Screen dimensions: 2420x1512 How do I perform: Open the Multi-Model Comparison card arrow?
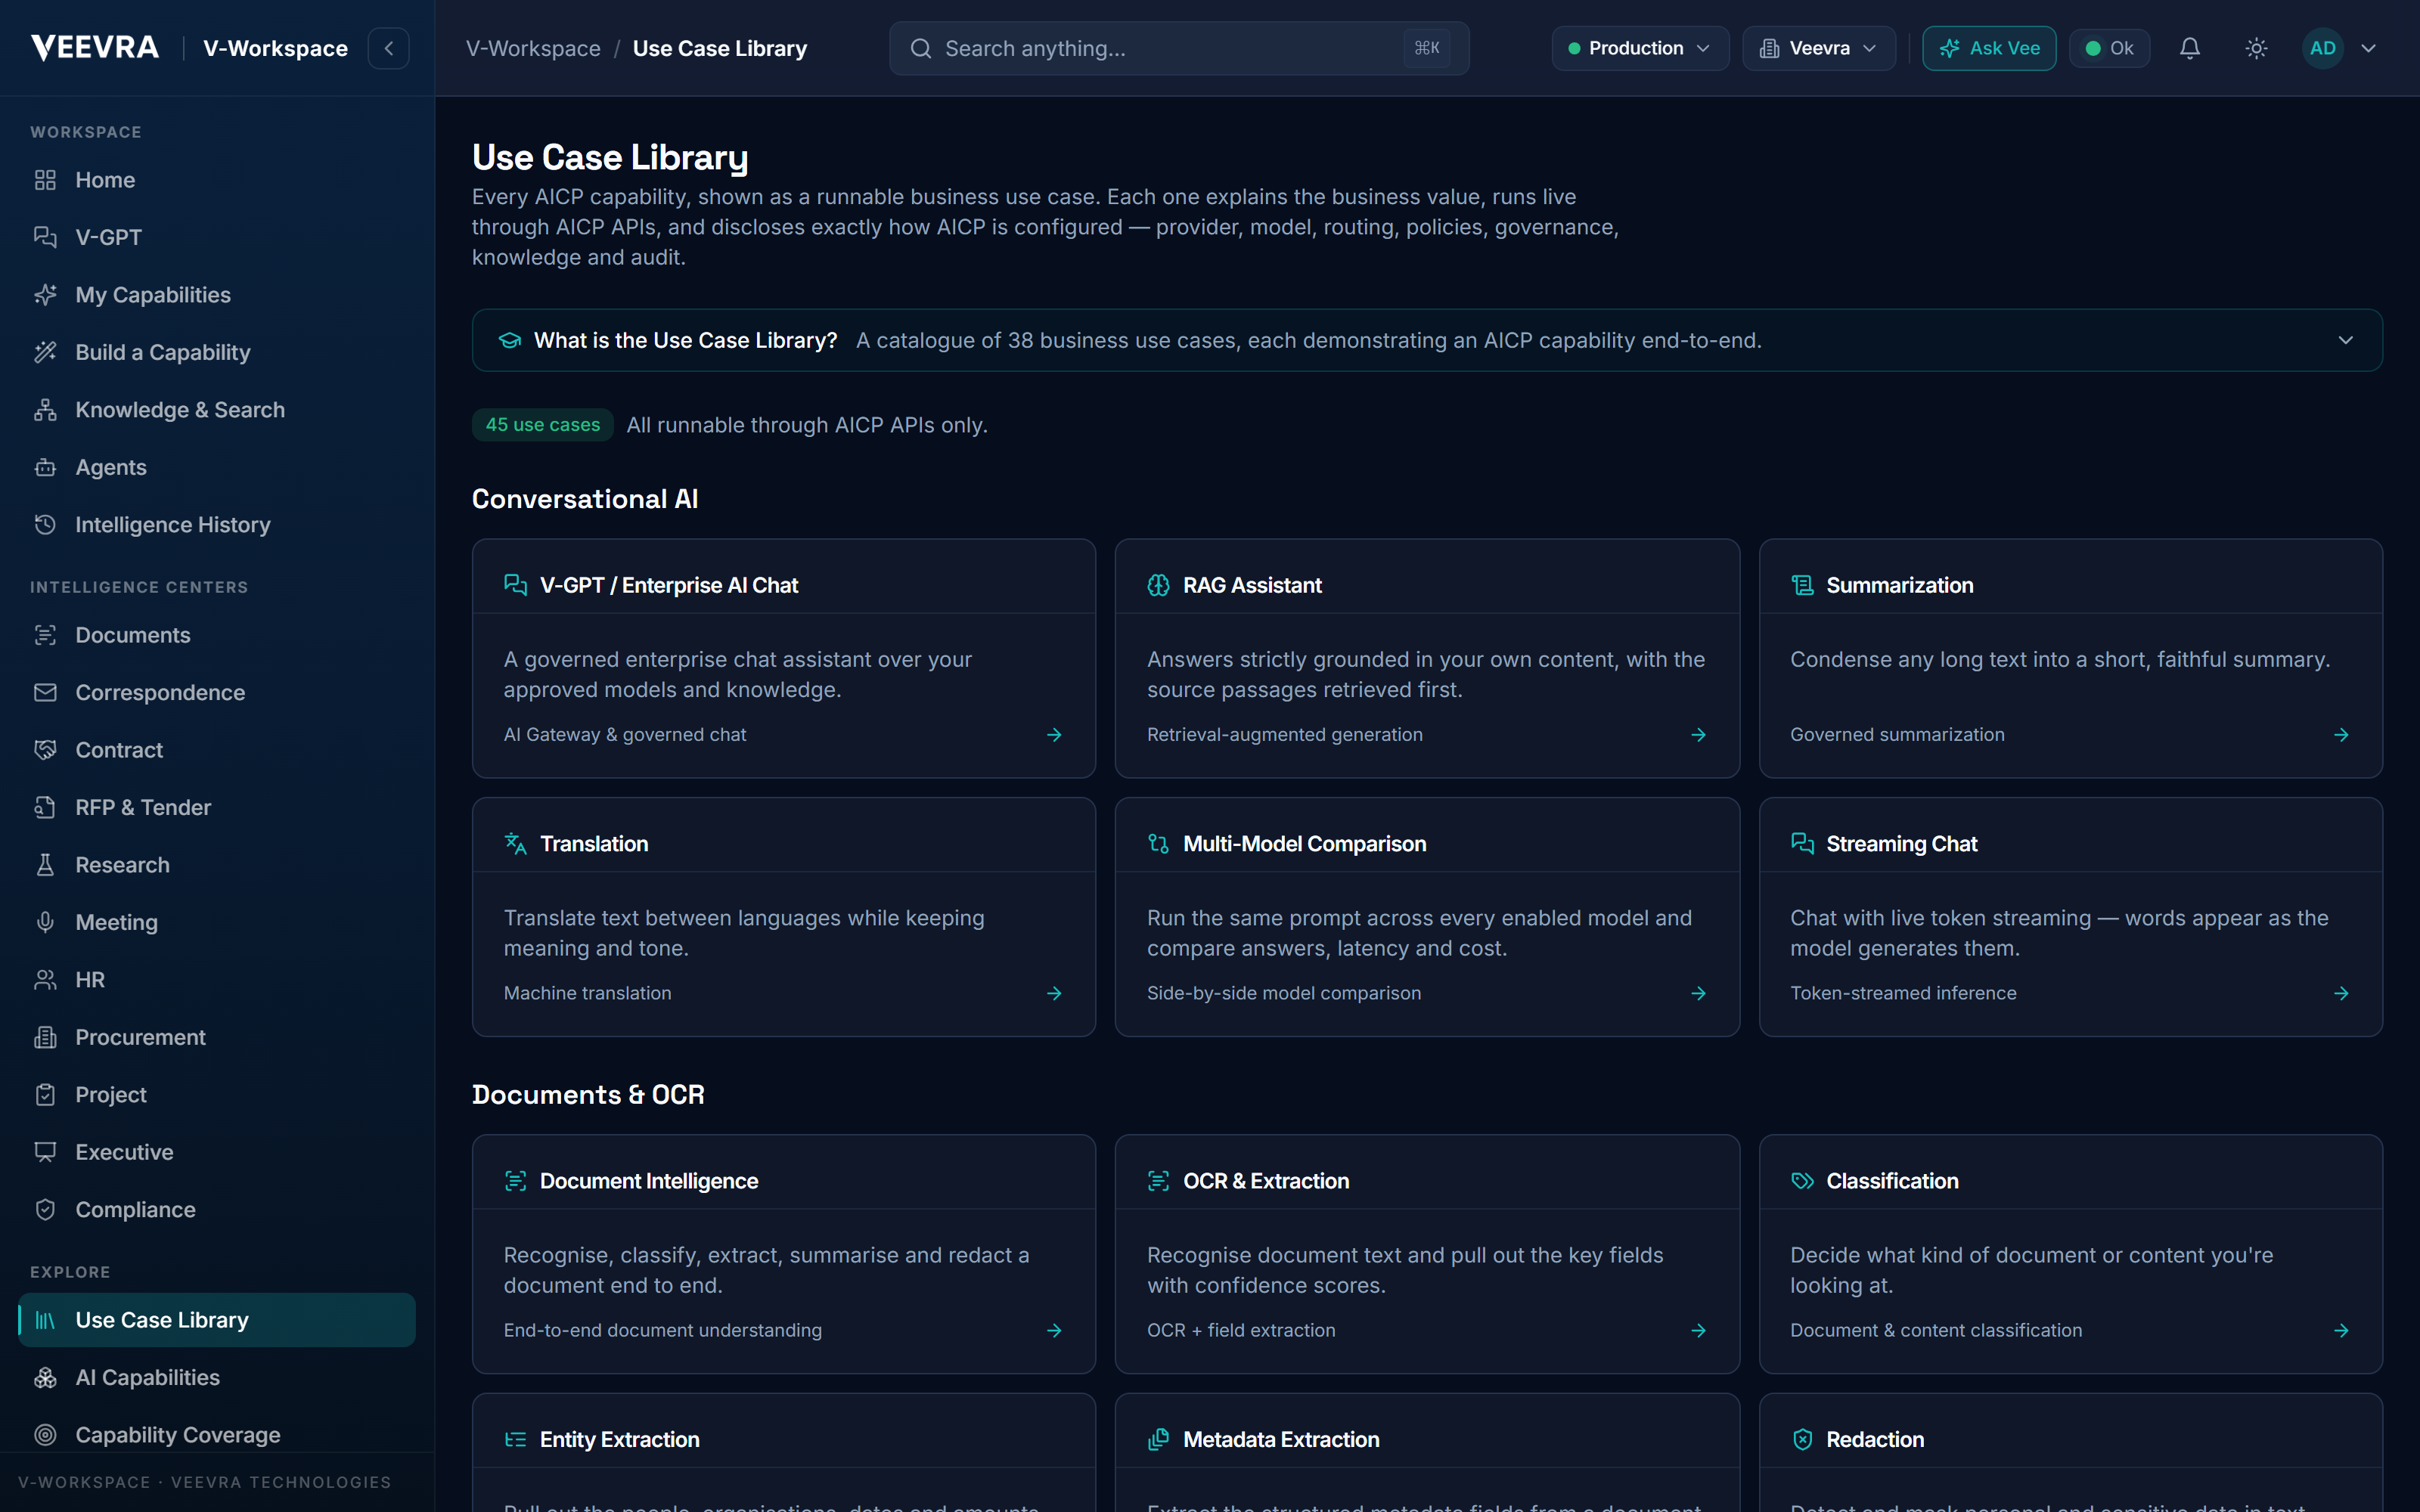1698,993
